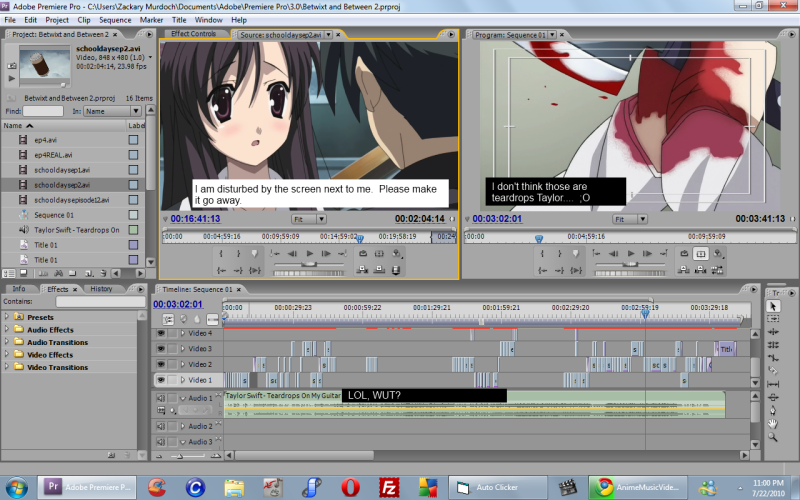Click Source monitor shuttle slider

point(309,264)
